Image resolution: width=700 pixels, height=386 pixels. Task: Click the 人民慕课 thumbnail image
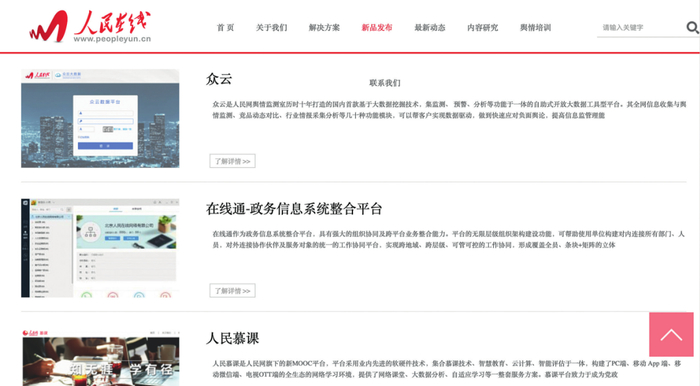coord(100,357)
